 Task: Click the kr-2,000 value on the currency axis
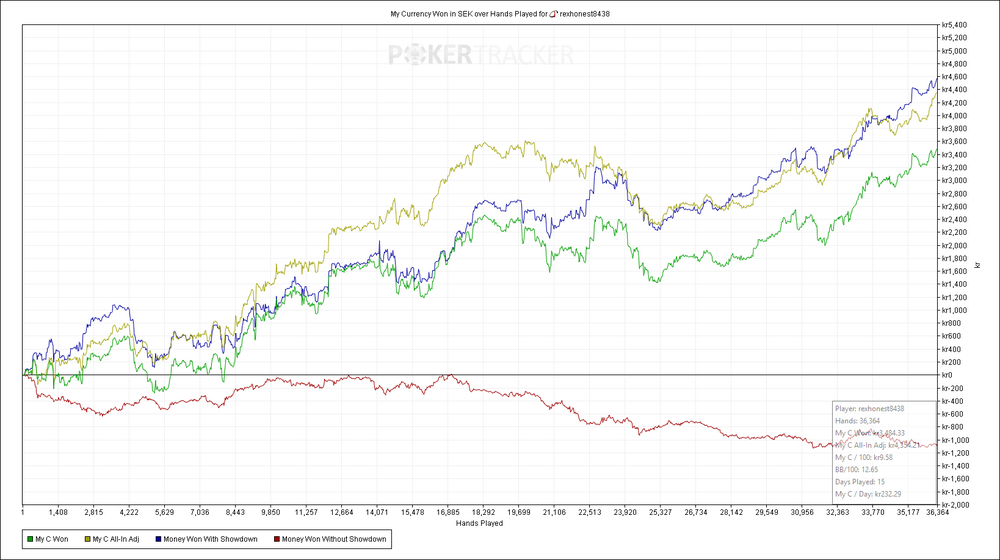955,505
